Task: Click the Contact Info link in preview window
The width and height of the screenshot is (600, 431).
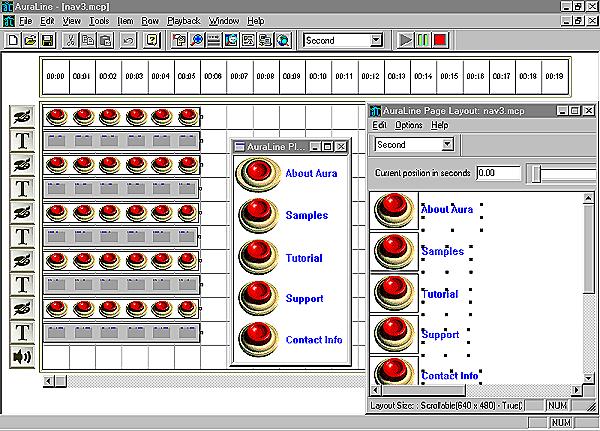Action: tap(314, 340)
